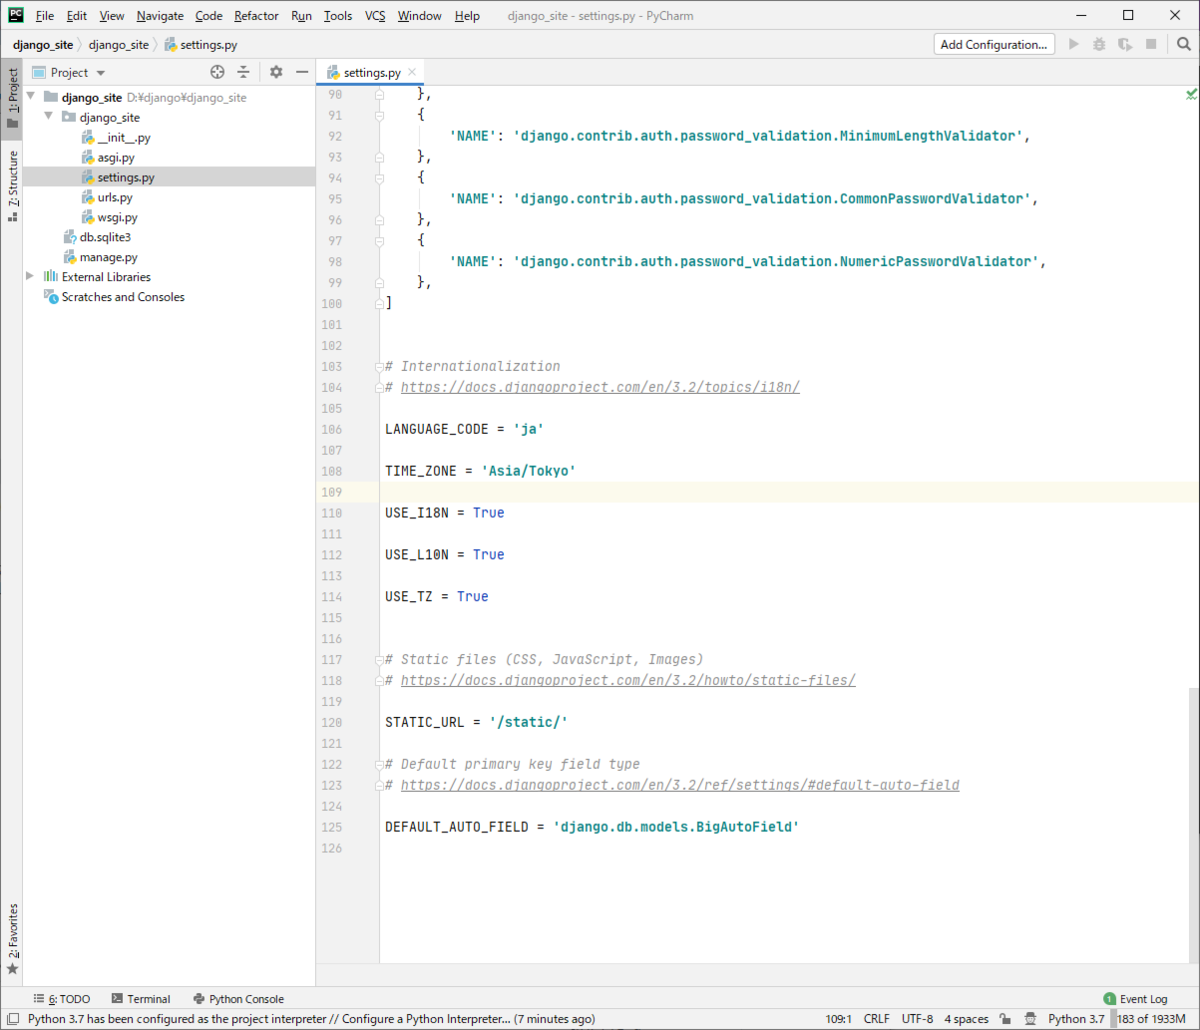Open the Tools menu
The height and width of the screenshot is (1030, 1200).
338,16
